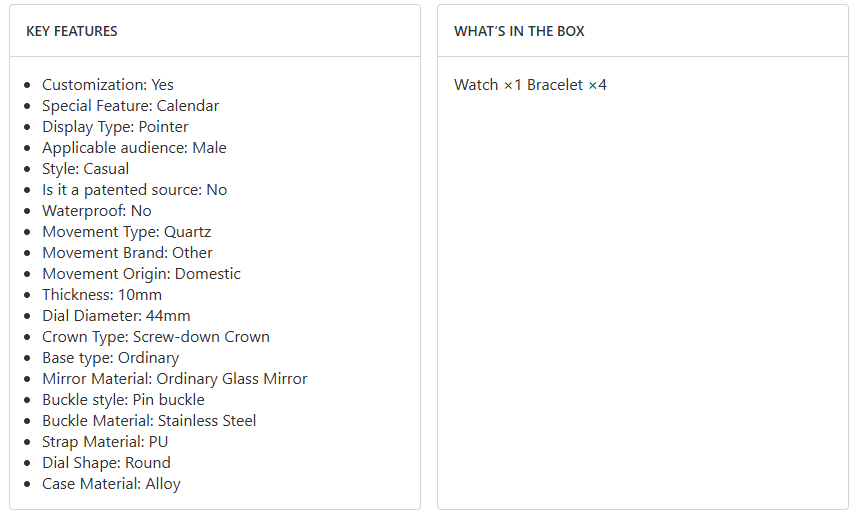Image resolution: width=862 pixels, height=519 pixels.
Task: Click the "Thickness: 10mm" specification
Action: coord(102,295)
